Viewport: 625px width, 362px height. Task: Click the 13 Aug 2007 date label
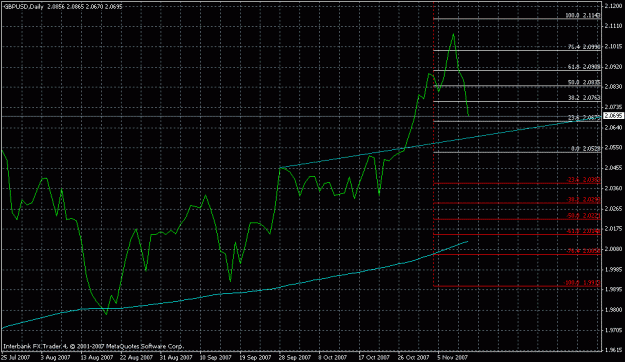96,357
